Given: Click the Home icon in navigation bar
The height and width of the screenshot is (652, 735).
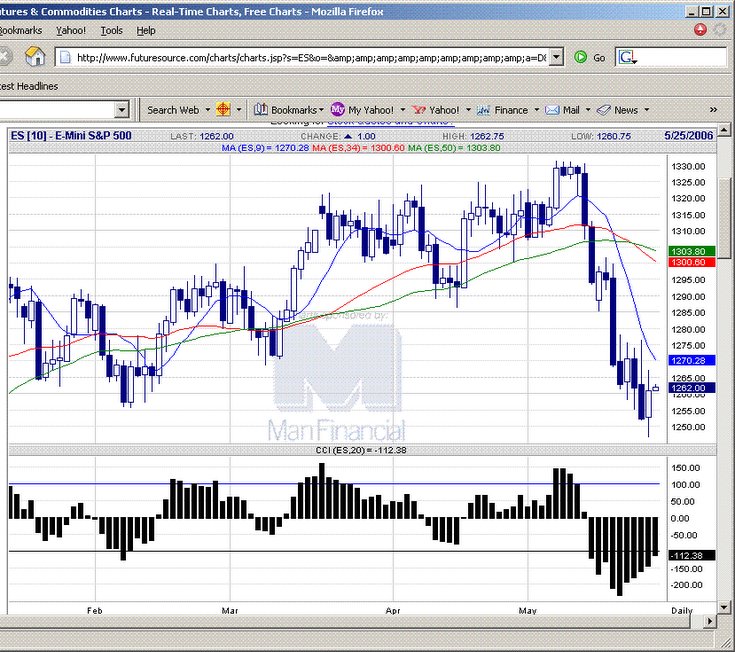Looking at the screenshot, I should pyautogui.click(x=35, y=57).
